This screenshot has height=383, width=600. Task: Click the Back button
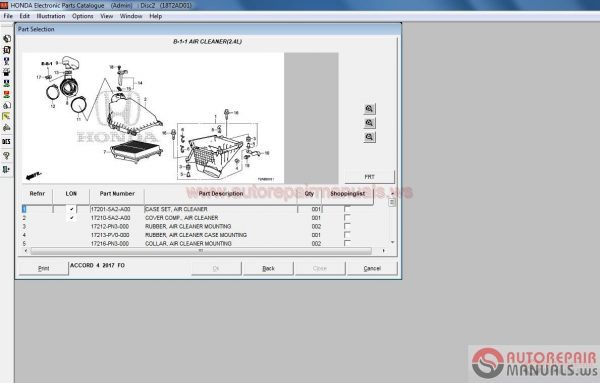point(268,268)
